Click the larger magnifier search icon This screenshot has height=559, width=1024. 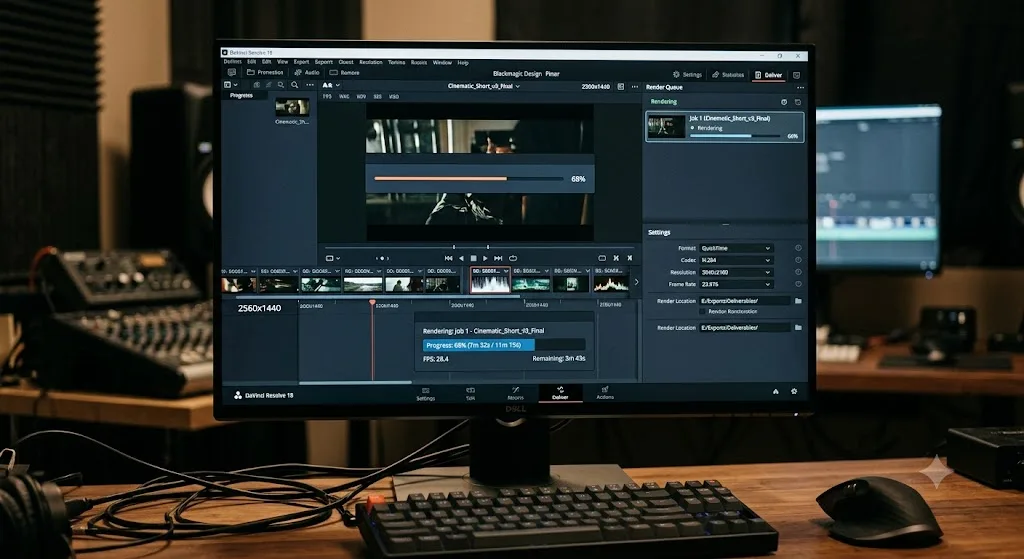[295, 85]
